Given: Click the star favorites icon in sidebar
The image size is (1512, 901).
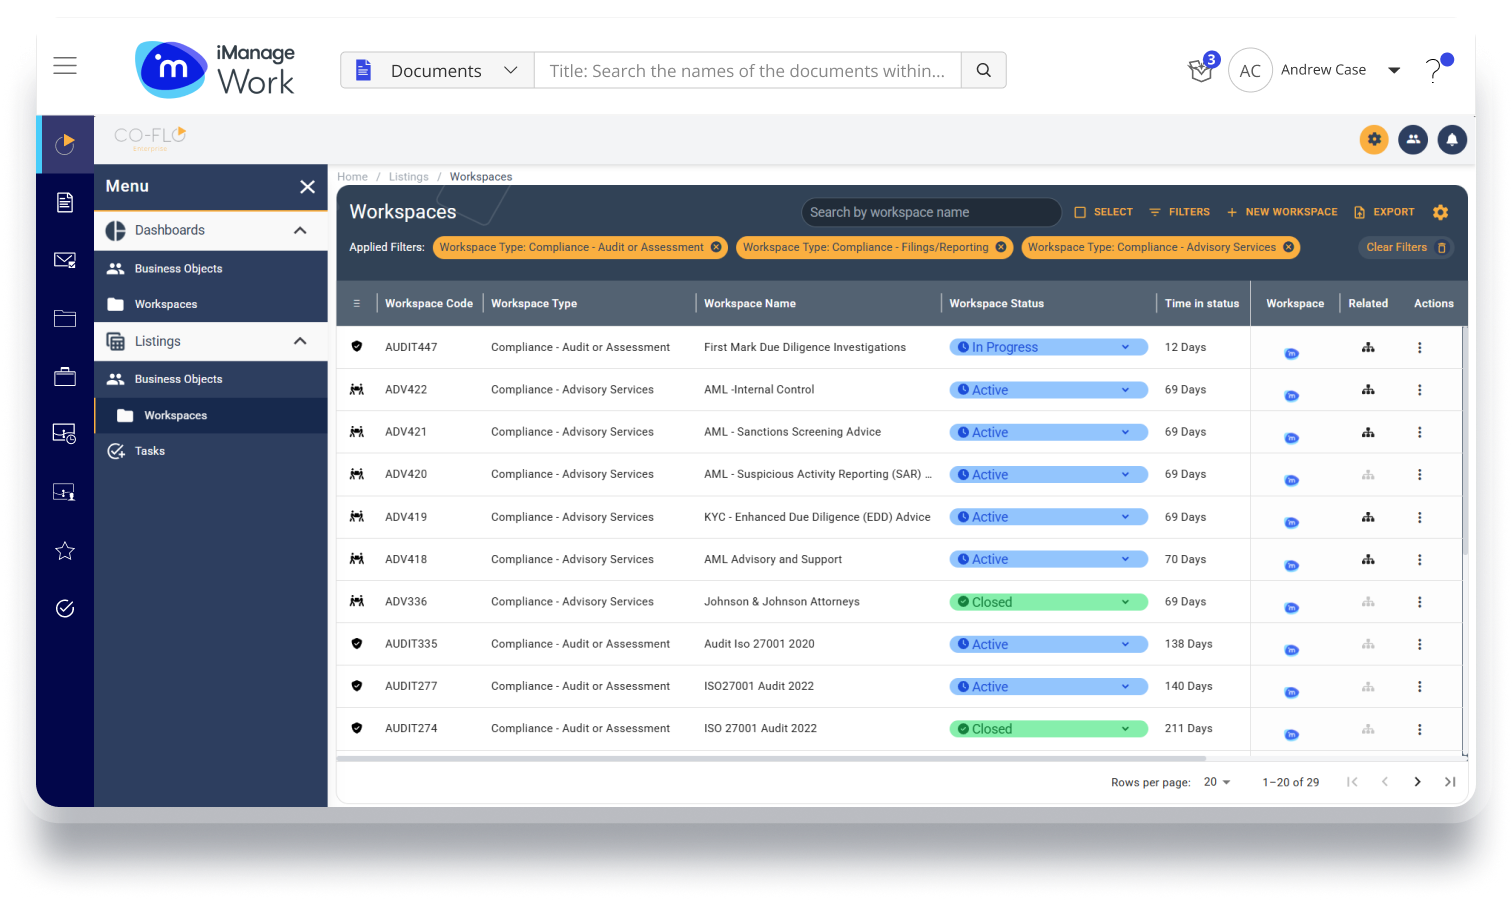Looking at the screenshot, I should [65, 551].
